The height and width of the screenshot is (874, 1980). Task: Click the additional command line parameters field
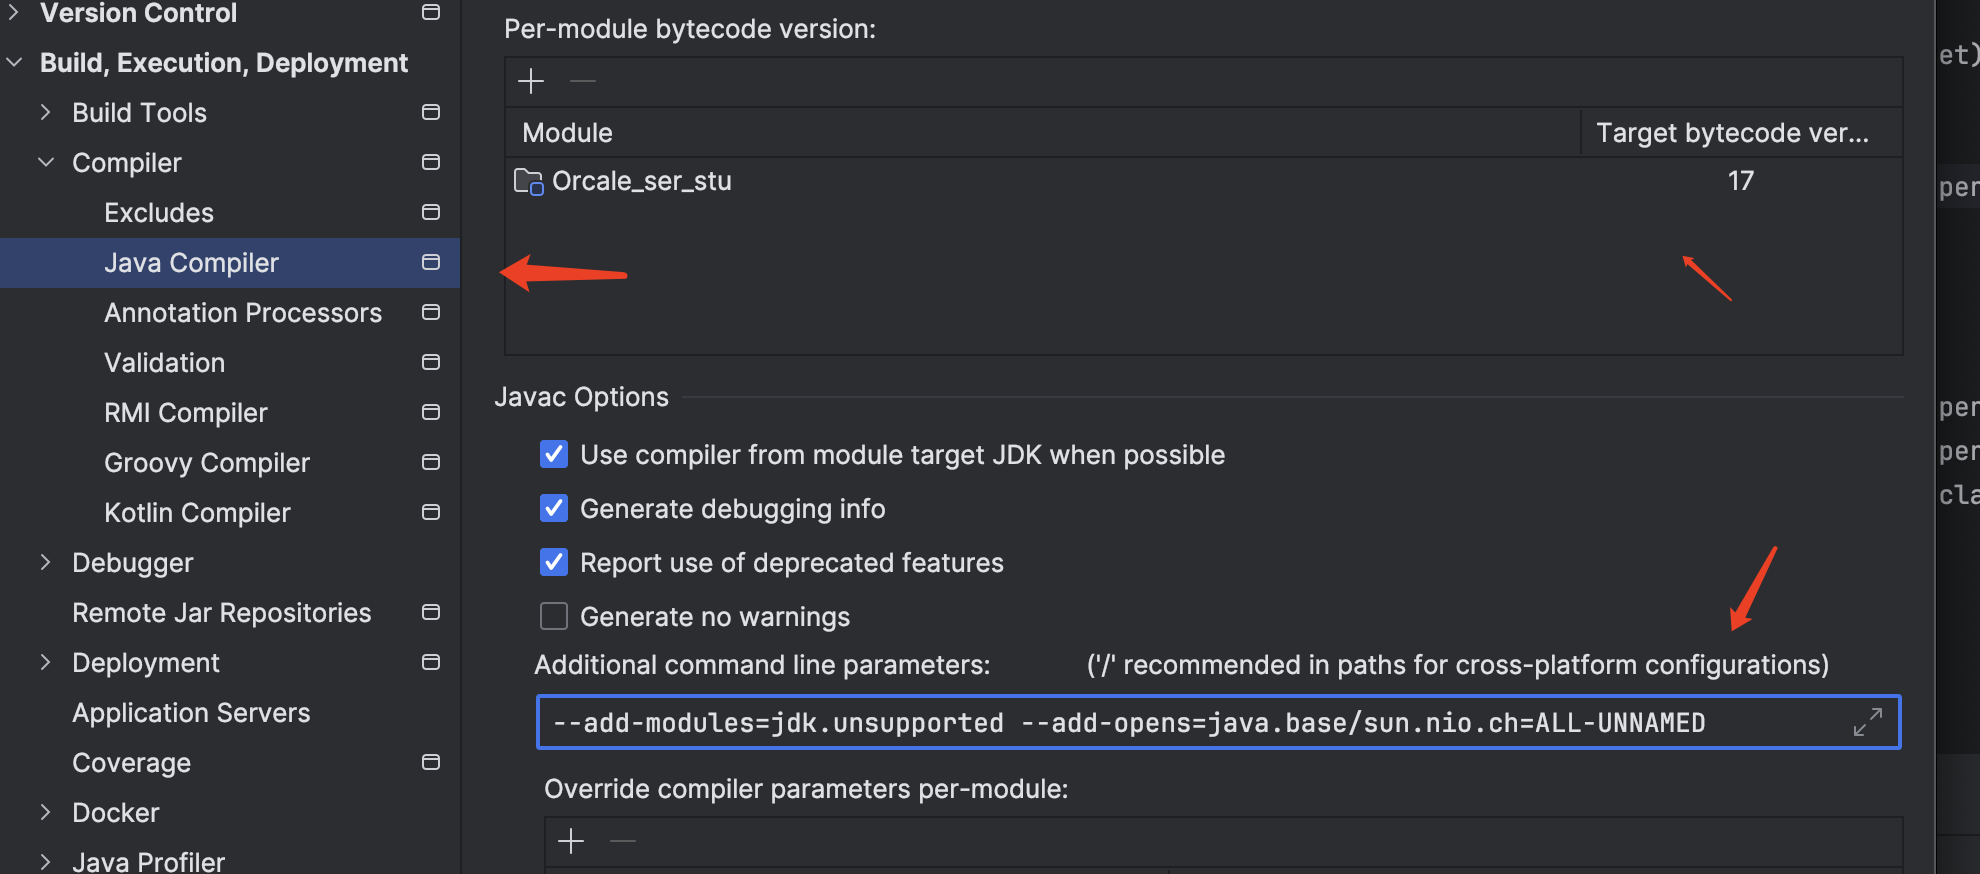click(1195, 722)
